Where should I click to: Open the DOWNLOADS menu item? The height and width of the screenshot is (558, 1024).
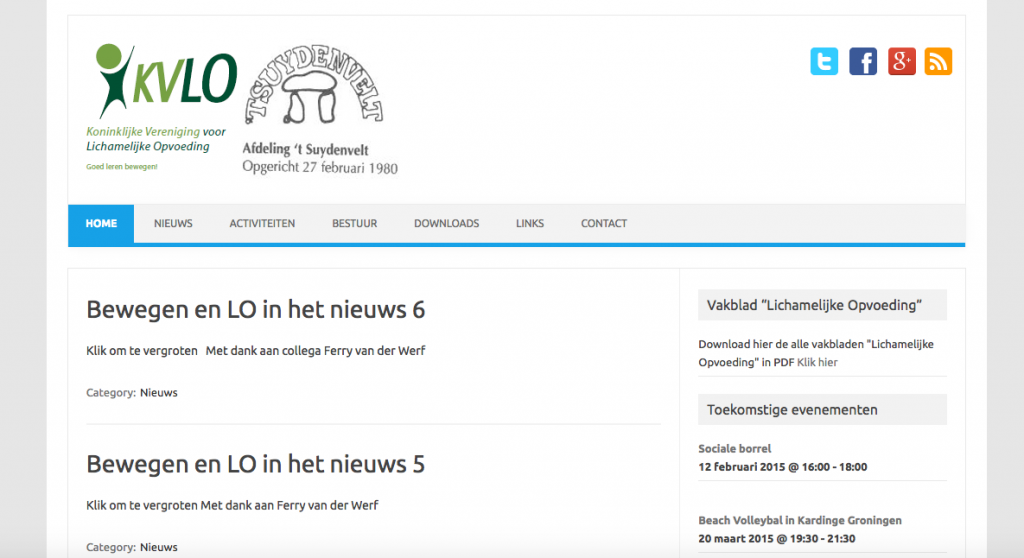(x=447, y=223)
